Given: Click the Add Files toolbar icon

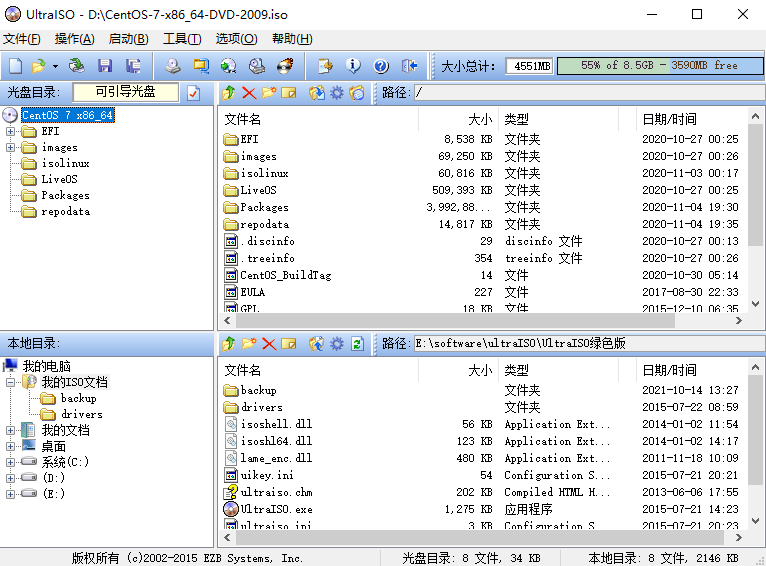Looking at the screenshot, I should coord(325,65).
